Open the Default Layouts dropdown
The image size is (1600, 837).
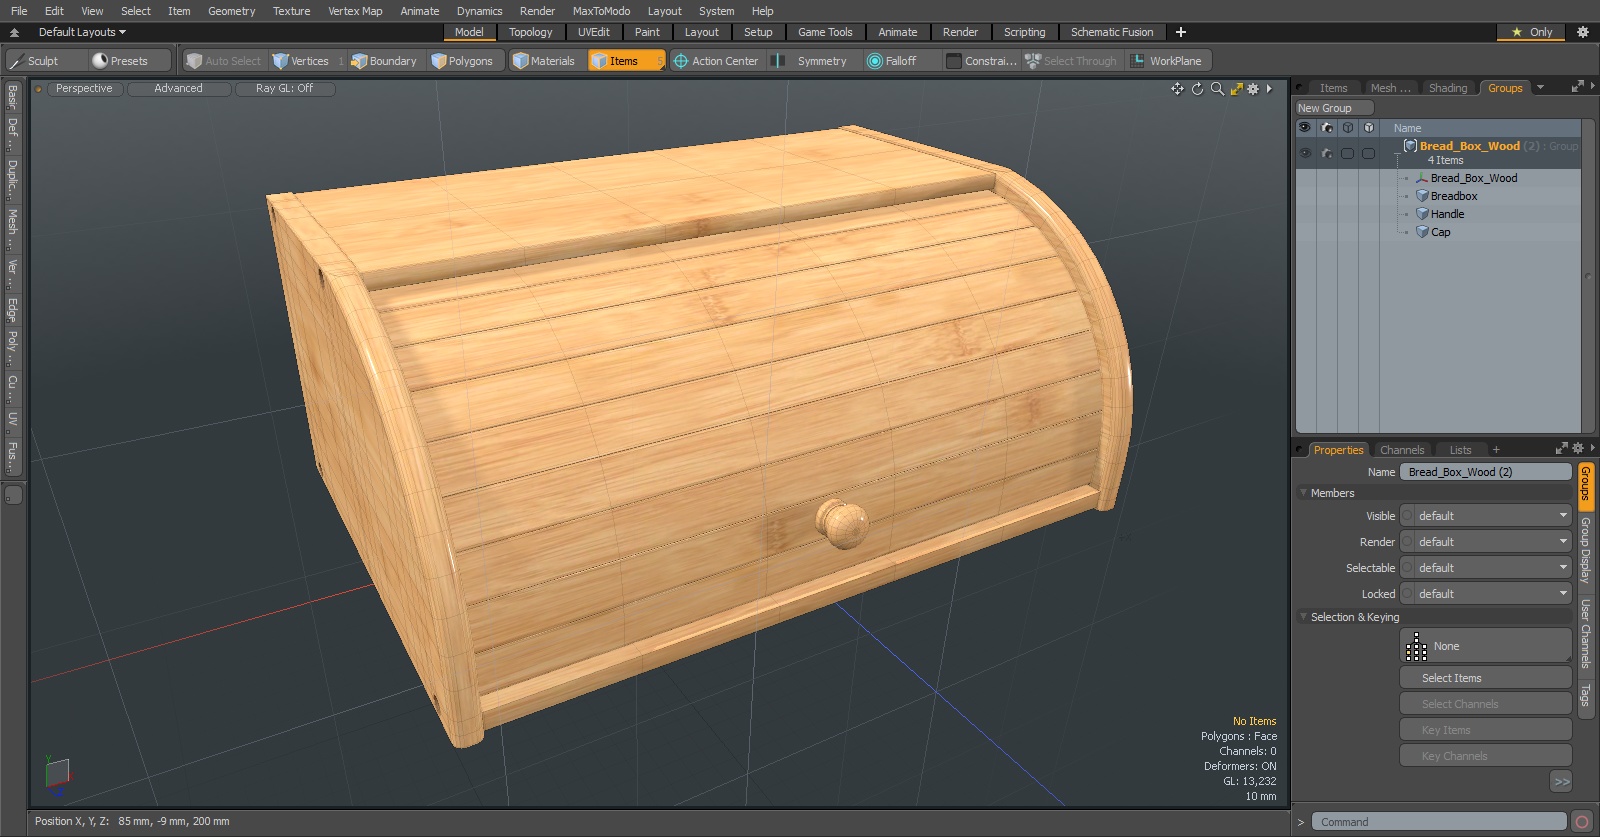click(x=82, y=32)
